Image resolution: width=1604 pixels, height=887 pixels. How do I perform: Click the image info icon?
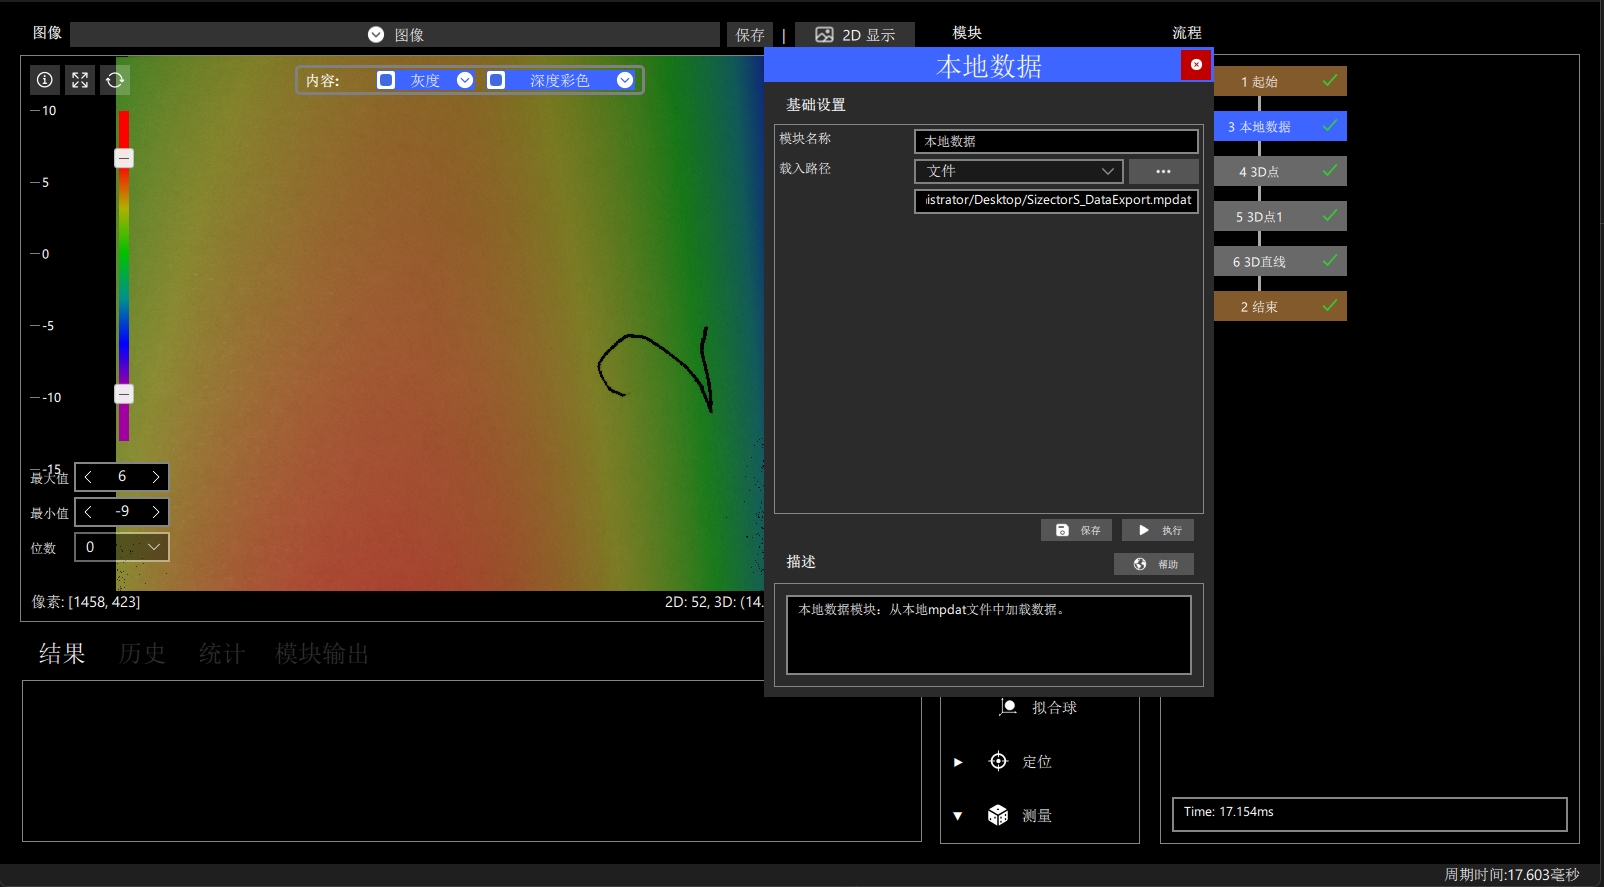(x=45, y=80)
